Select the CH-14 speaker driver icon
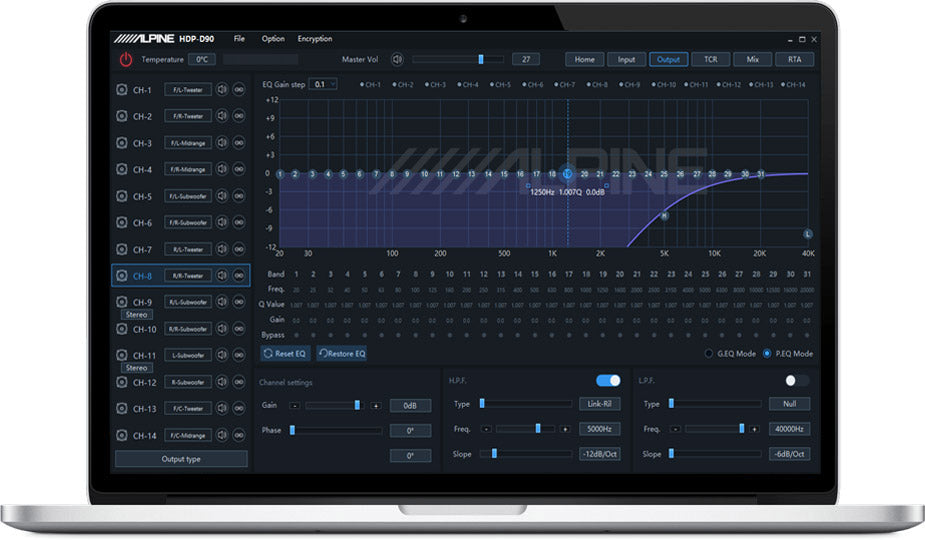 point(122,436)
